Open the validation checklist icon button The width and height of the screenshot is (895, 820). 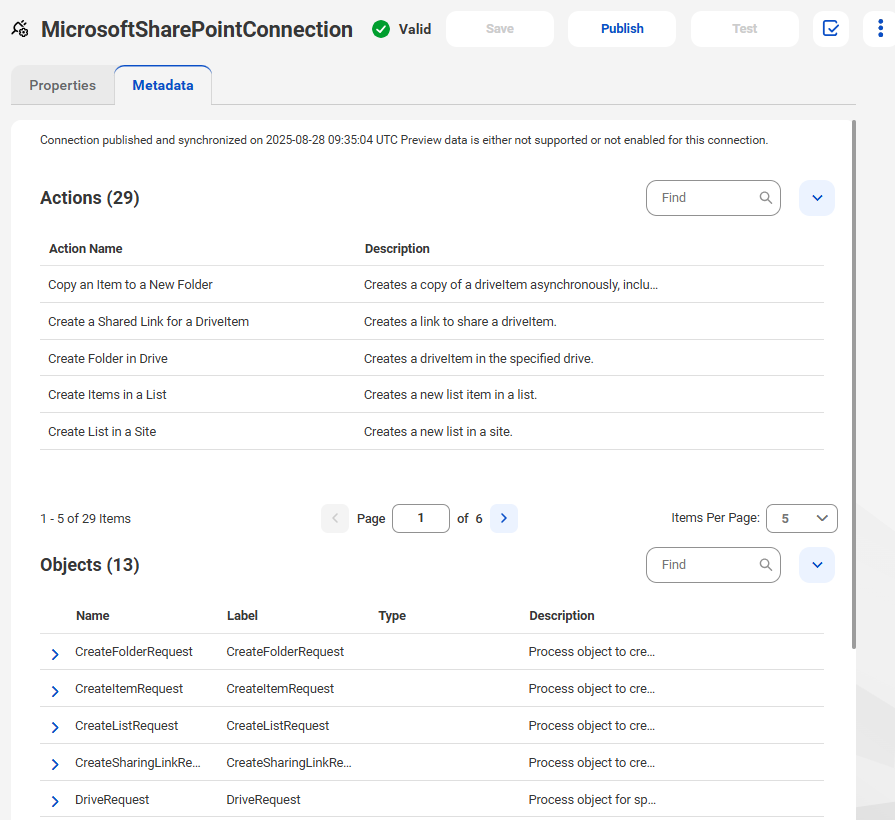coord(831,29)
